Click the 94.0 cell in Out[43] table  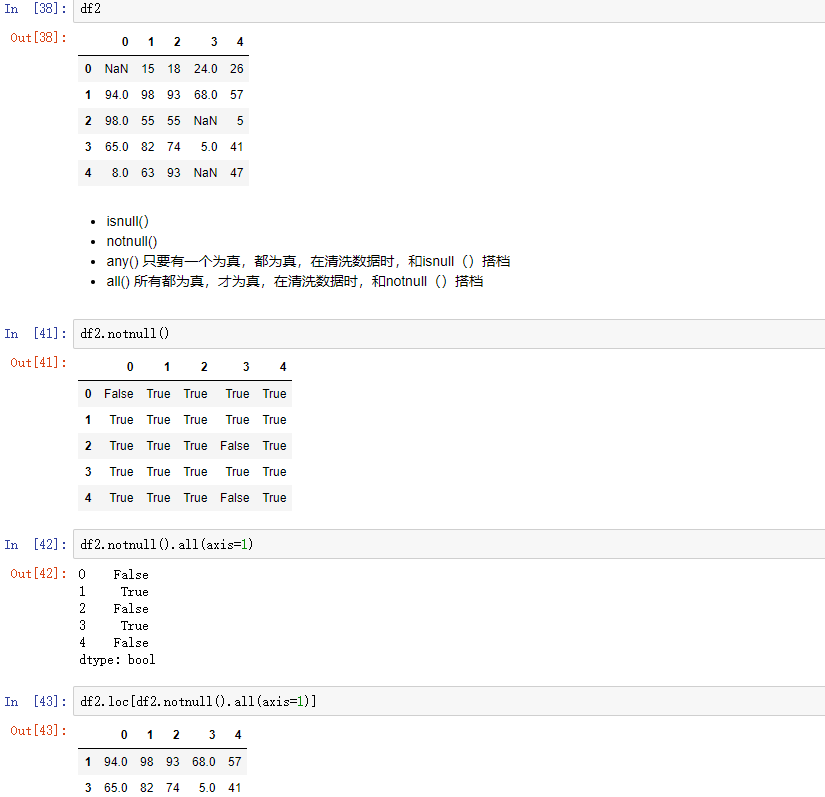[x=115, y=762]
